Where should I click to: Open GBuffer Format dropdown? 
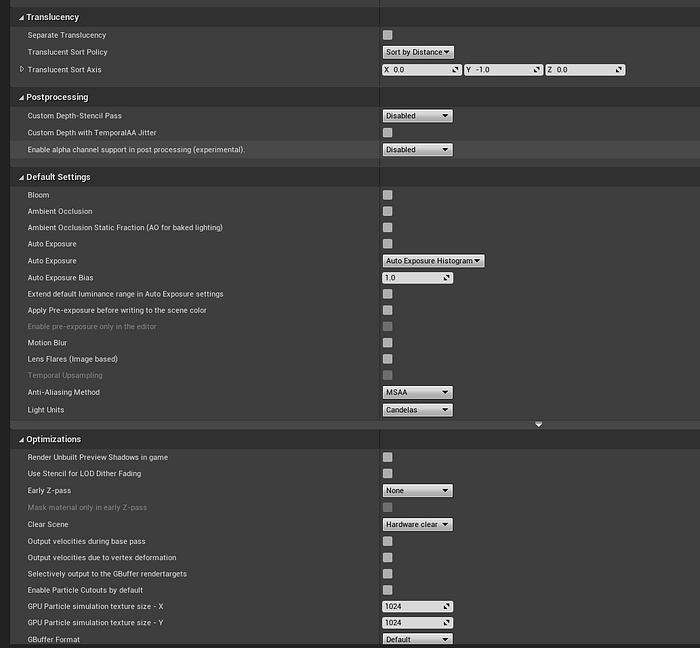(x=417, y=640)
